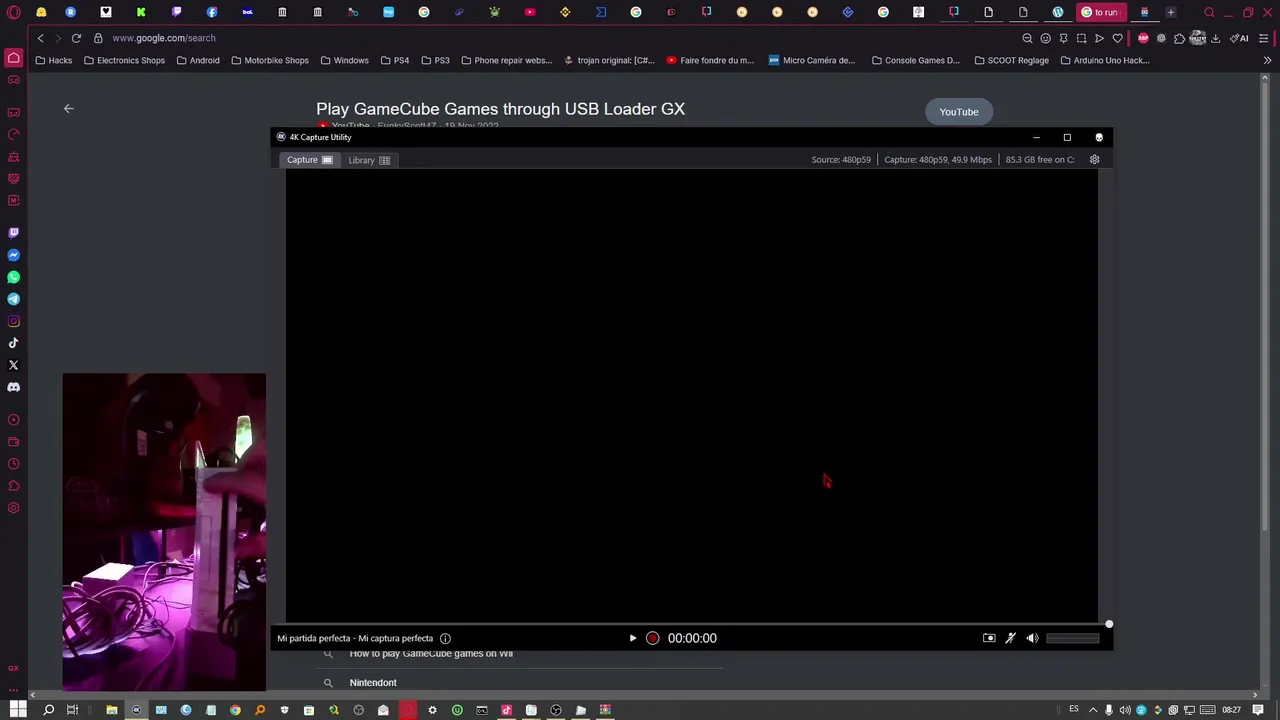Open Instagram in the browser sidebar
1280x720 pixels.
(x=13, y=321)
